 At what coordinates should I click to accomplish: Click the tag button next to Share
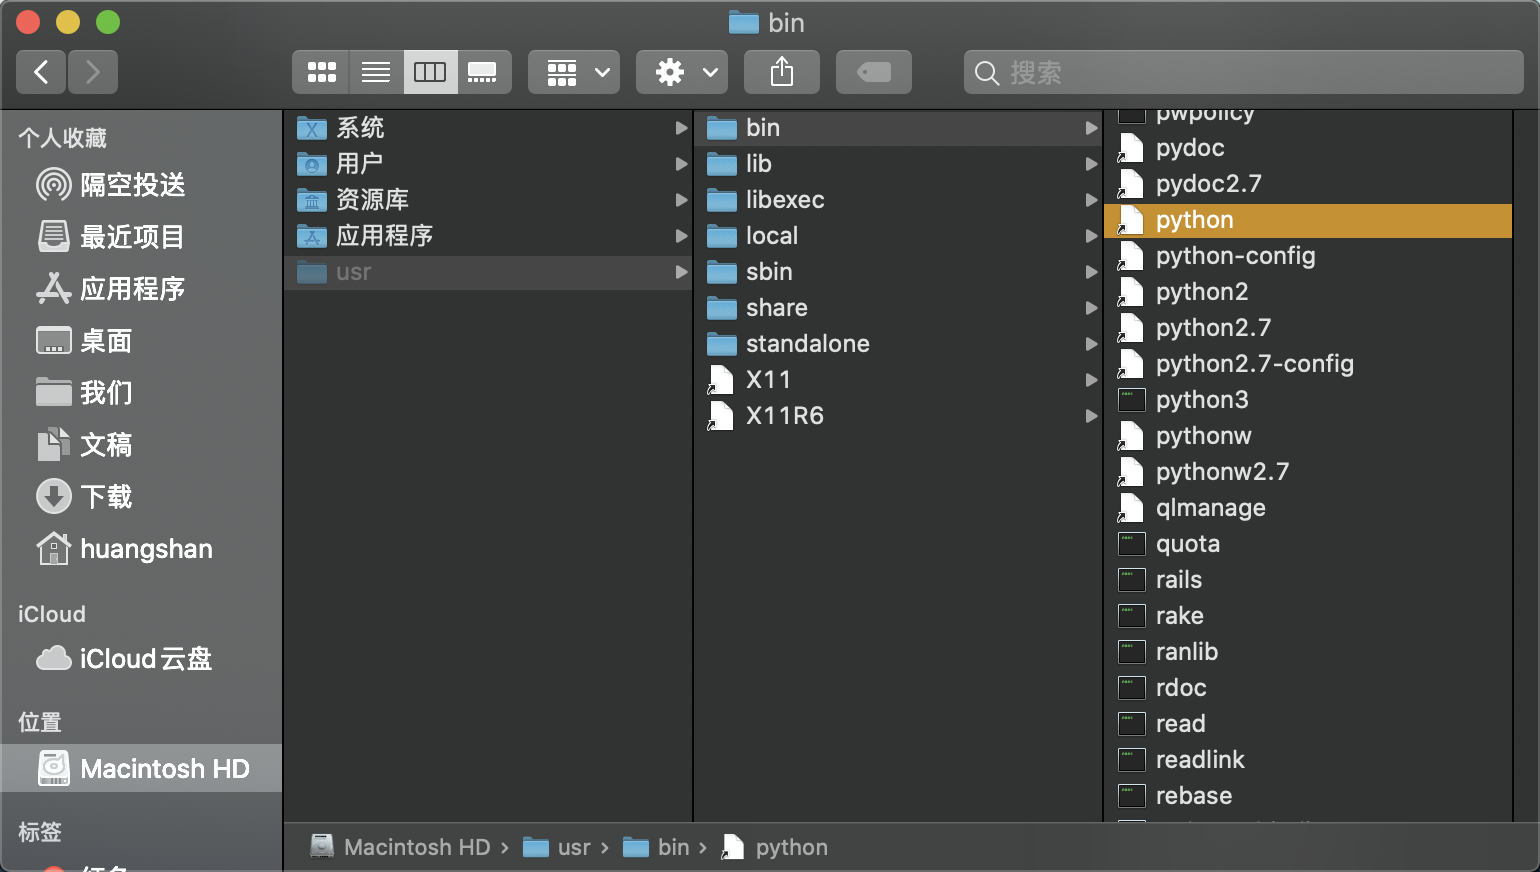click(x=873, y=71)
